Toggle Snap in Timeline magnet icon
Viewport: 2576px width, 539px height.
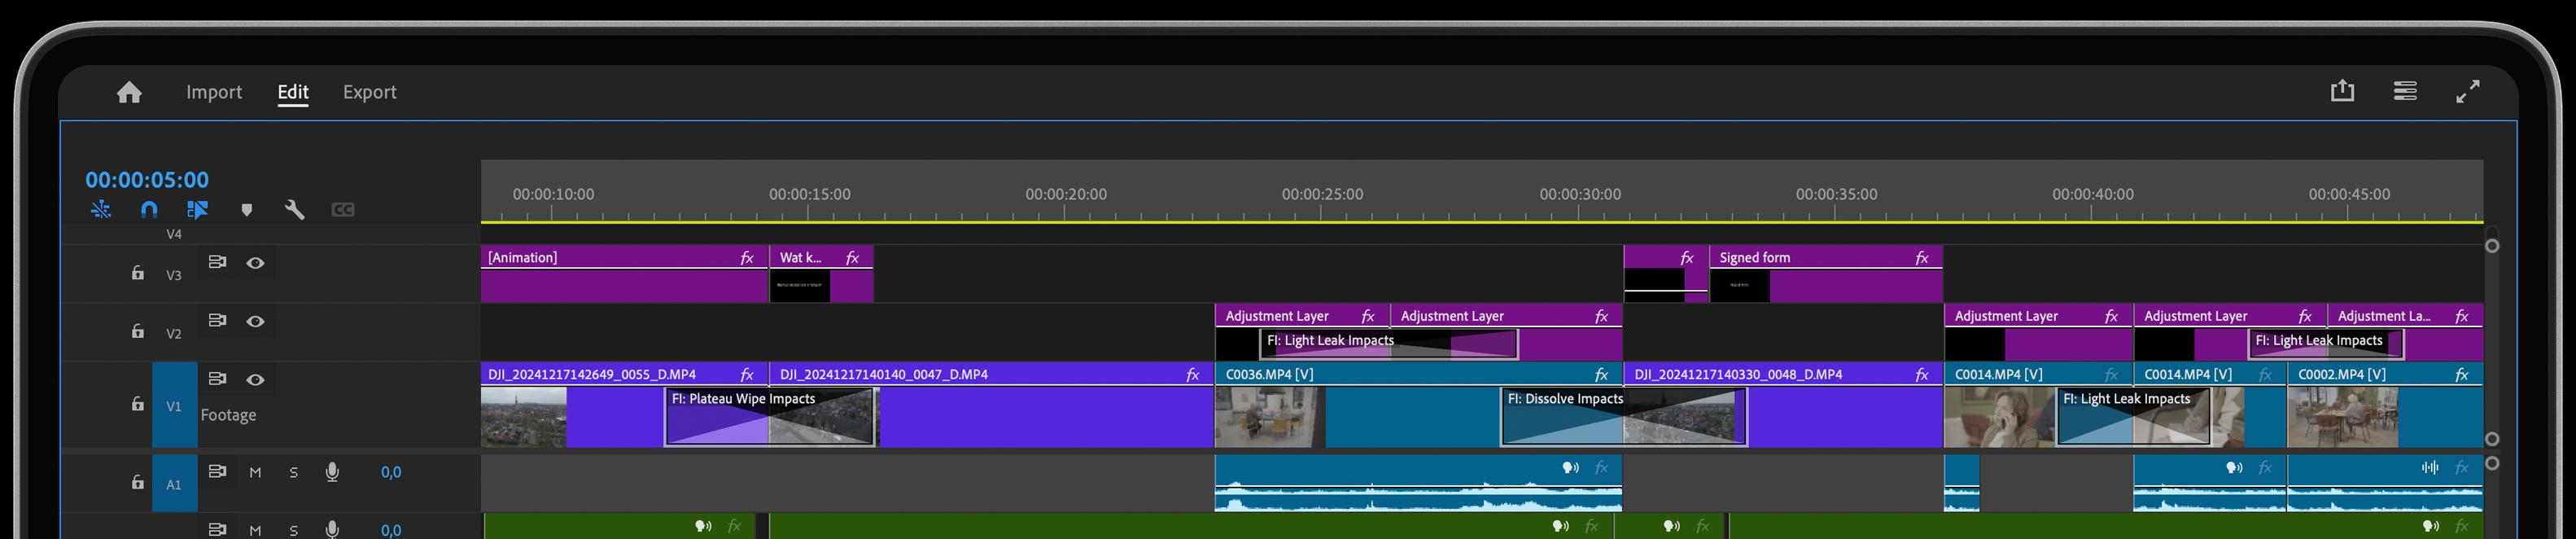point(149,210)
